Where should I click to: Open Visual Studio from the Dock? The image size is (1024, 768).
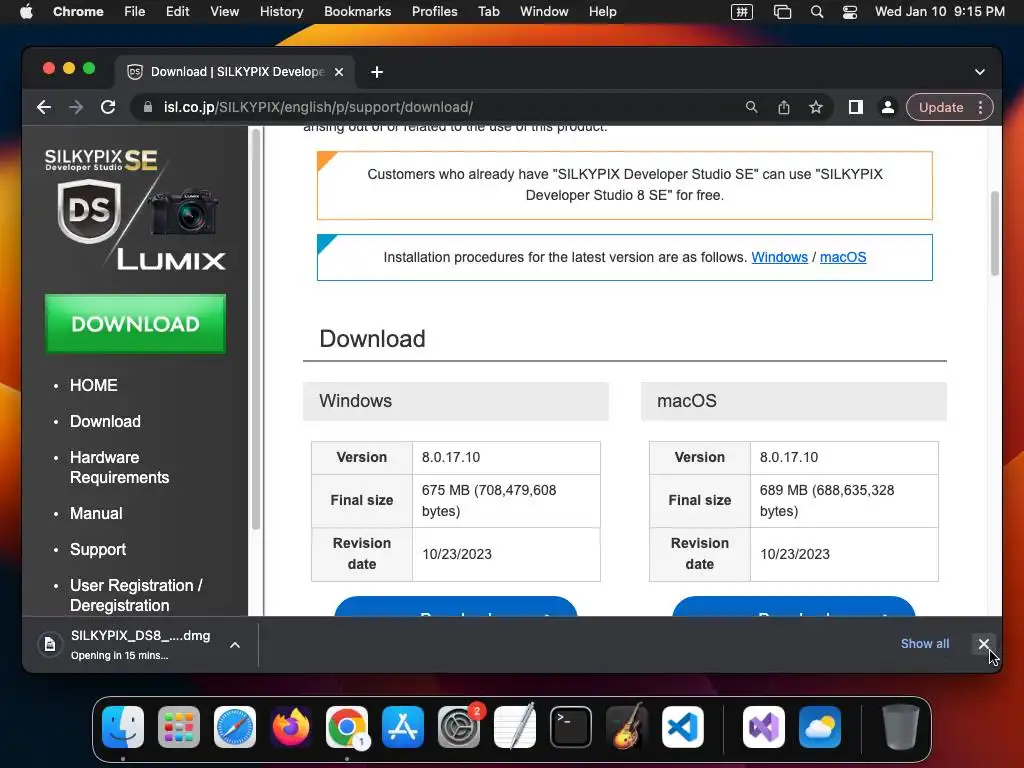(x=763, y=727)
